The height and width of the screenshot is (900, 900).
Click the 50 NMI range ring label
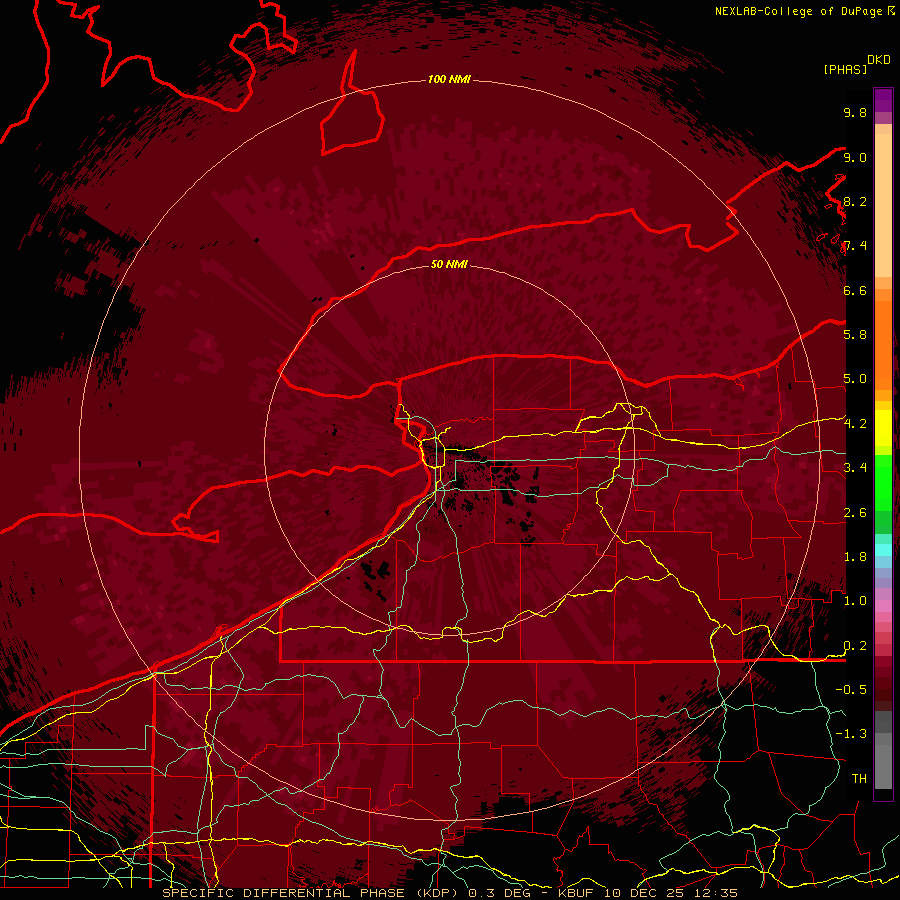coord(449,264)
